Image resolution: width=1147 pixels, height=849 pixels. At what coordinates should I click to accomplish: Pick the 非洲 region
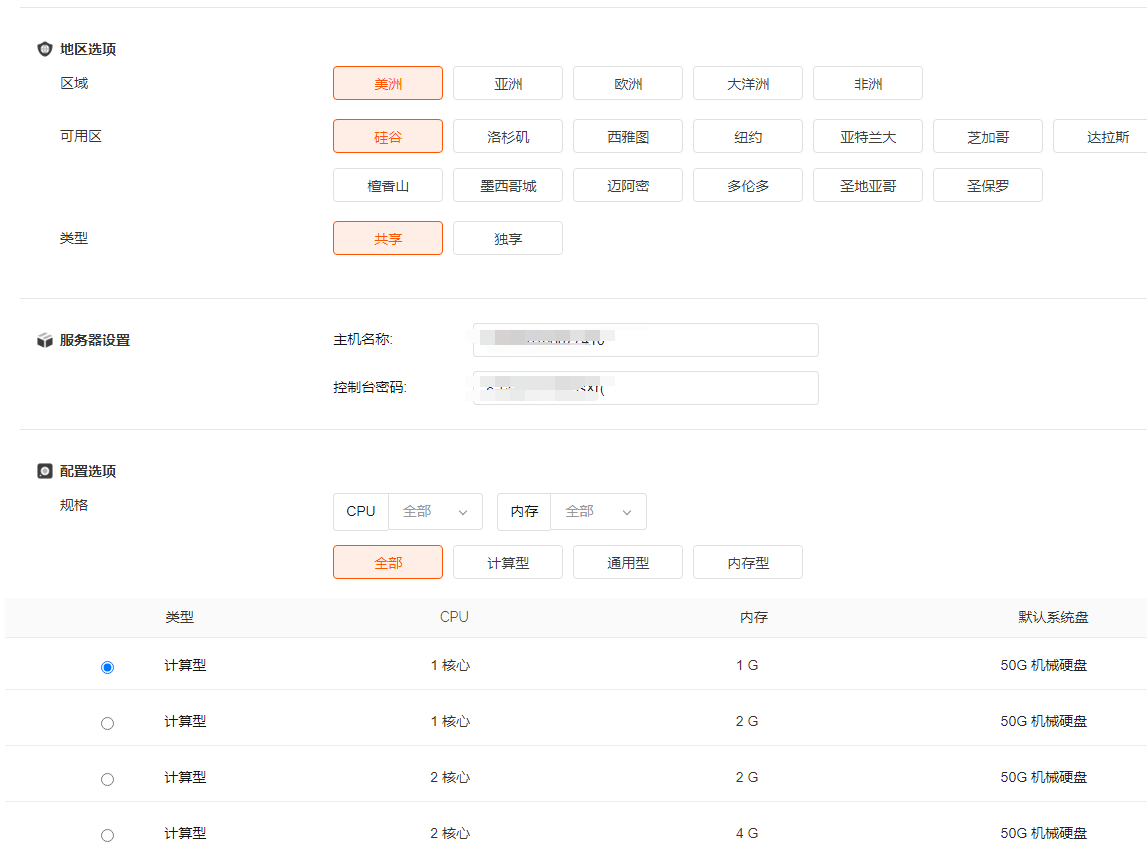[x=868, y=84]
